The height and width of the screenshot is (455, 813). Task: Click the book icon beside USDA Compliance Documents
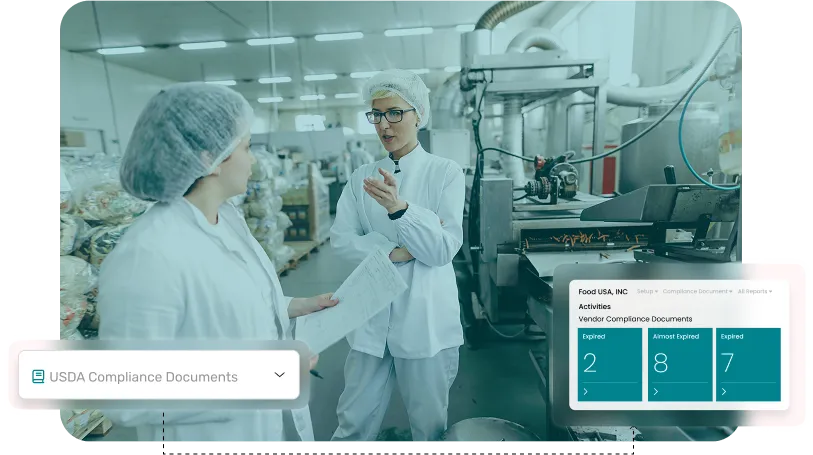click(x=38, y=377)
